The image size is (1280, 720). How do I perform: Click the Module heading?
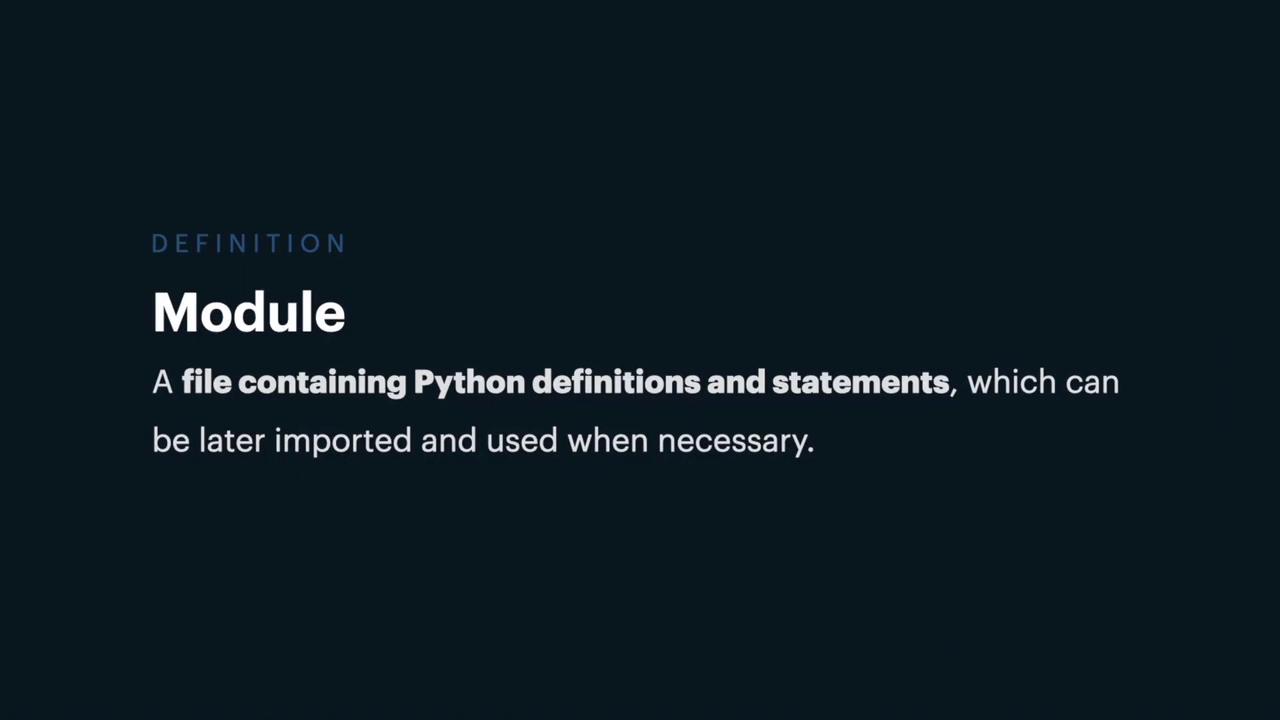click(x=249, y=313)
